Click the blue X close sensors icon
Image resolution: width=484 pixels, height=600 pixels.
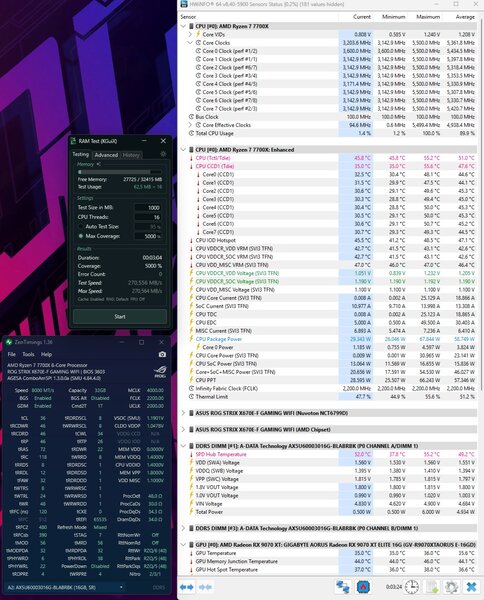[x=471, y=587]
